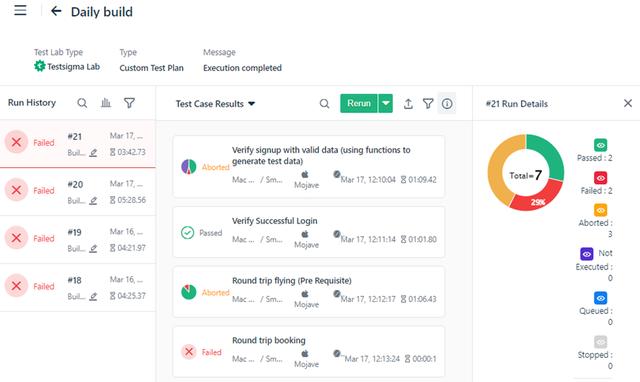
Task: Show the Run History bar chart view
Action: [x=106, y=103]
